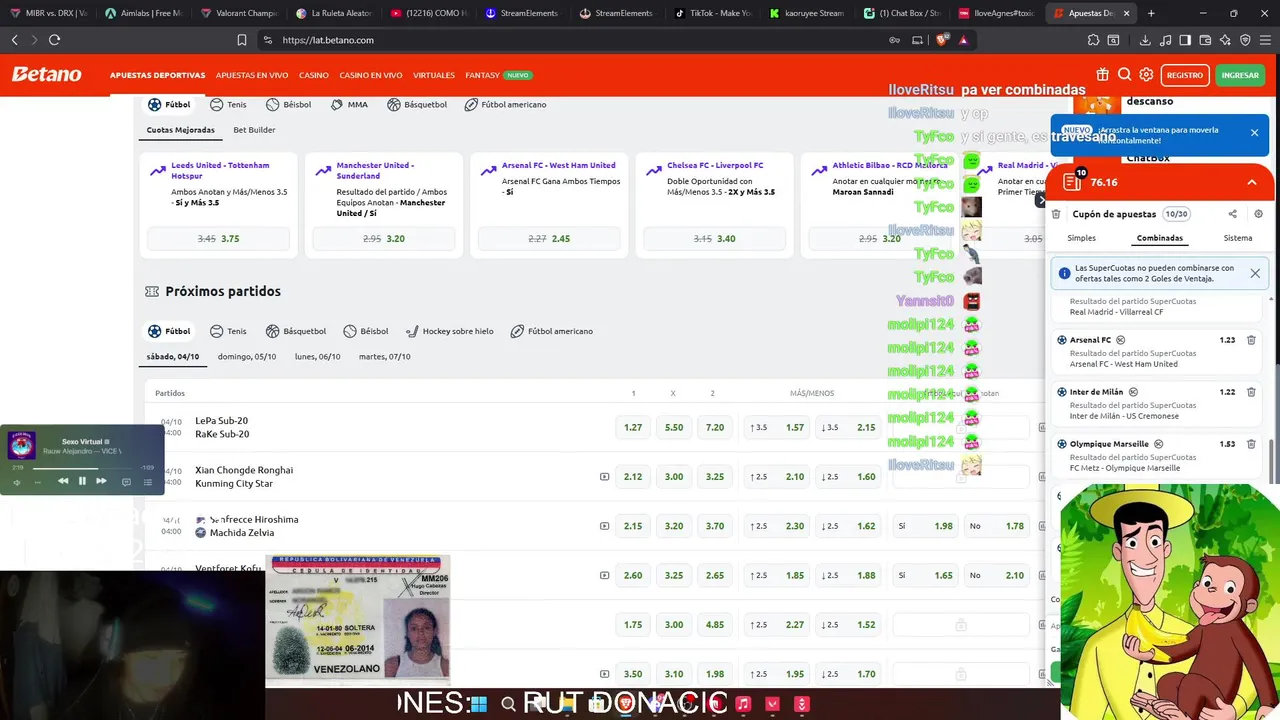Open Apuestas en Vivo menu item
The height and width of the screenshot is (720, 1280).
pyautogui.click(x=252, y=75)
